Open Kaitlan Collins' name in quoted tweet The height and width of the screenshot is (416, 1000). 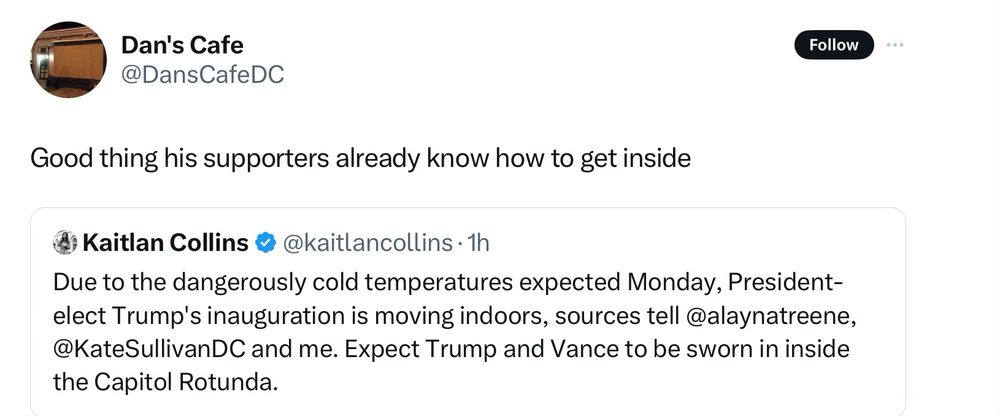(x=166, y=242)
